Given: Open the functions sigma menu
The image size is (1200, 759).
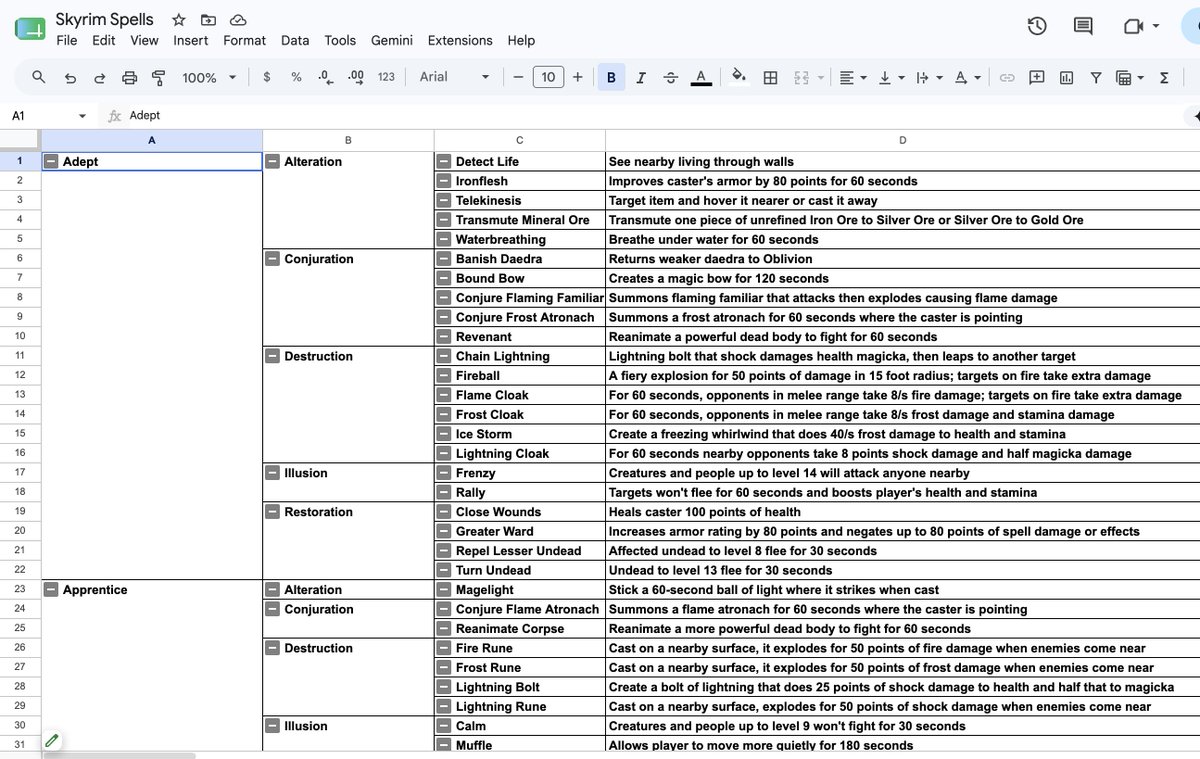Looking at the screenshot, I should pyautogui.click(x=1164, y=77).
